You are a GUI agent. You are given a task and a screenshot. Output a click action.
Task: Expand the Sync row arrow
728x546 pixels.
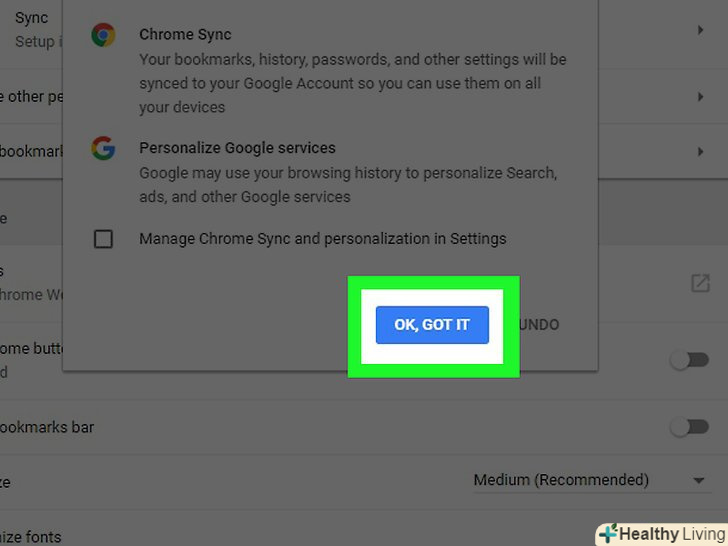pyautogui.click(x=700, y=31)
